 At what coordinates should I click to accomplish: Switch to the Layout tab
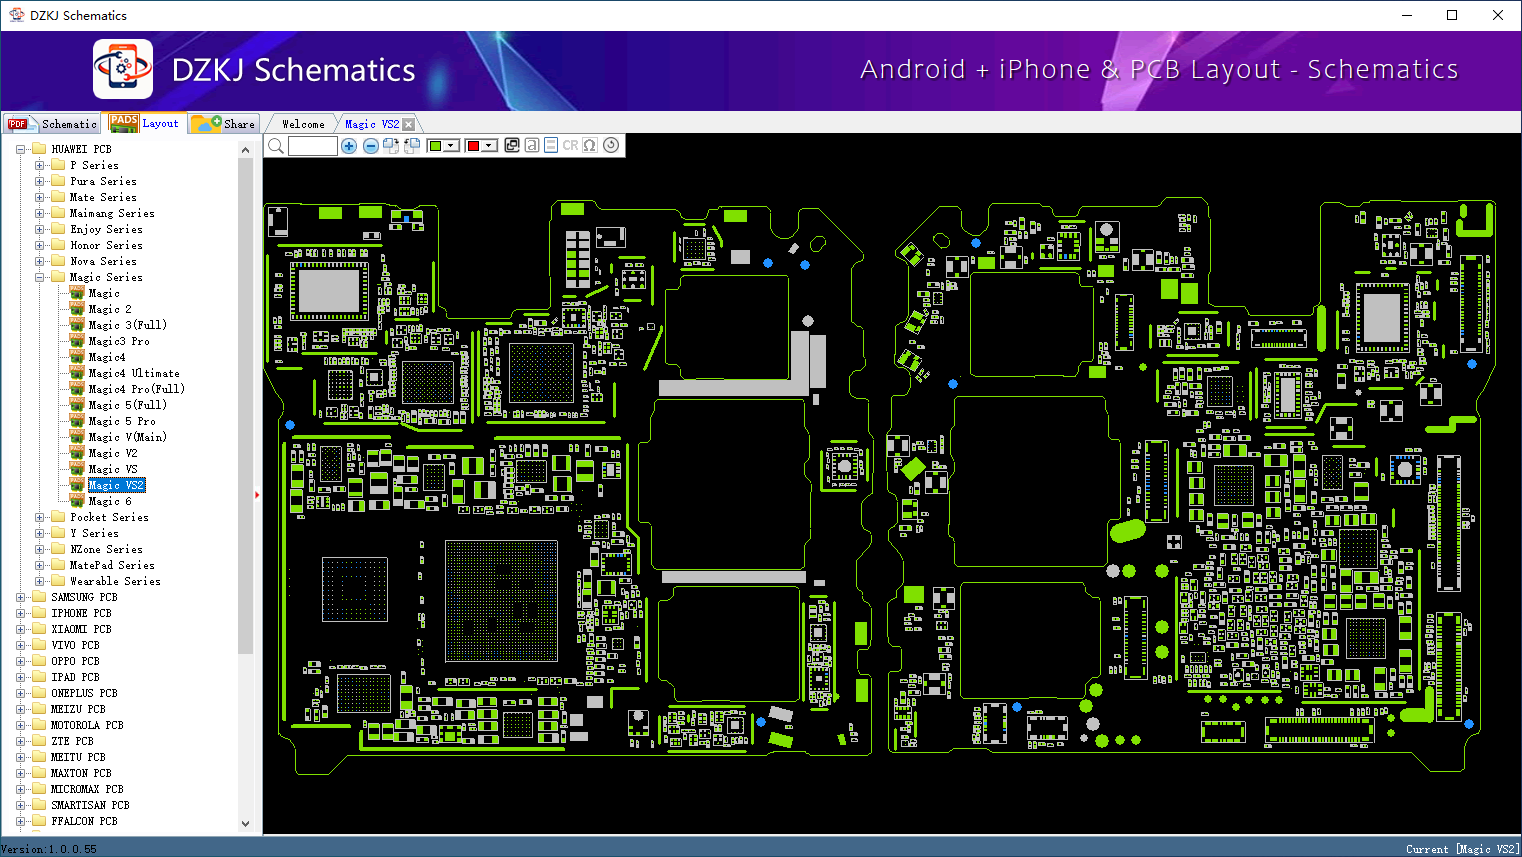pyautogui.click(x=145, y=123)
